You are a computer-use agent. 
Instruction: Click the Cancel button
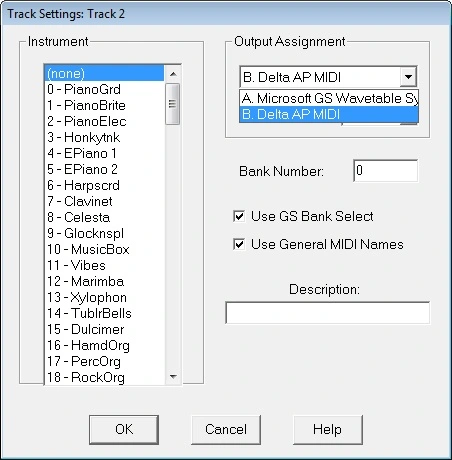click(x=226, y=429)
